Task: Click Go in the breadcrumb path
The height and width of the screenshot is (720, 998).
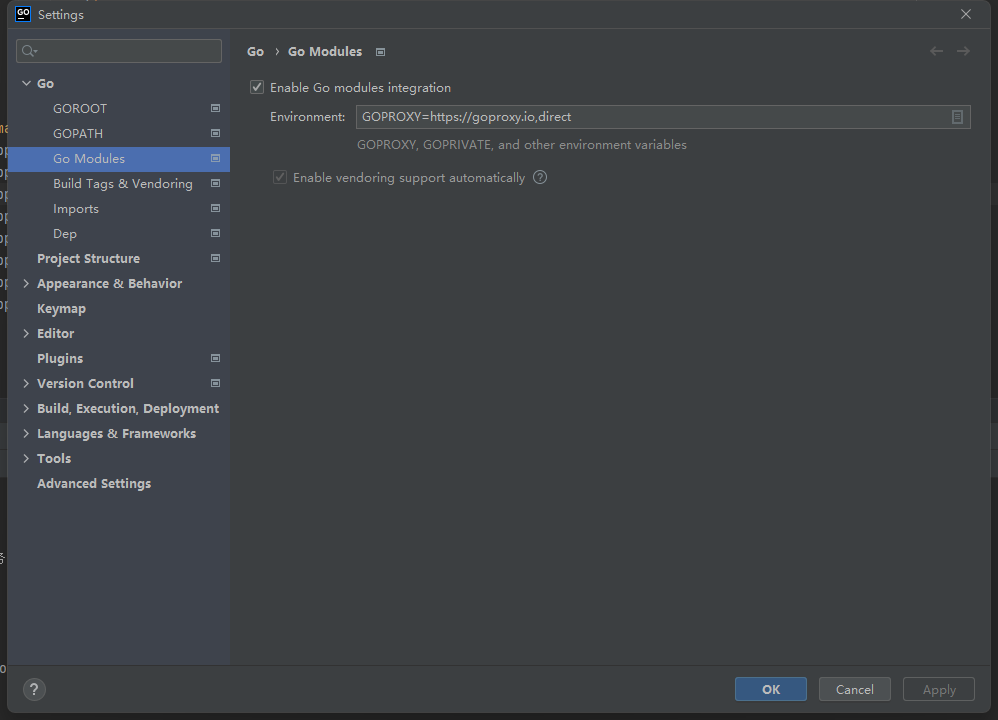Action: [255, 52]
